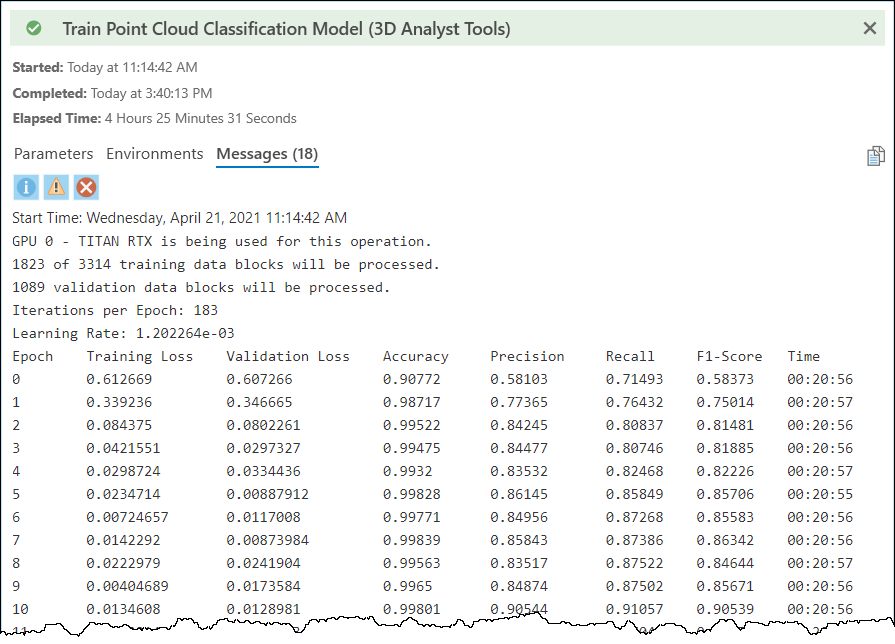Select the informational messages filter icon
The width and height of the screenshot is (895, 644).
point(26,187)
